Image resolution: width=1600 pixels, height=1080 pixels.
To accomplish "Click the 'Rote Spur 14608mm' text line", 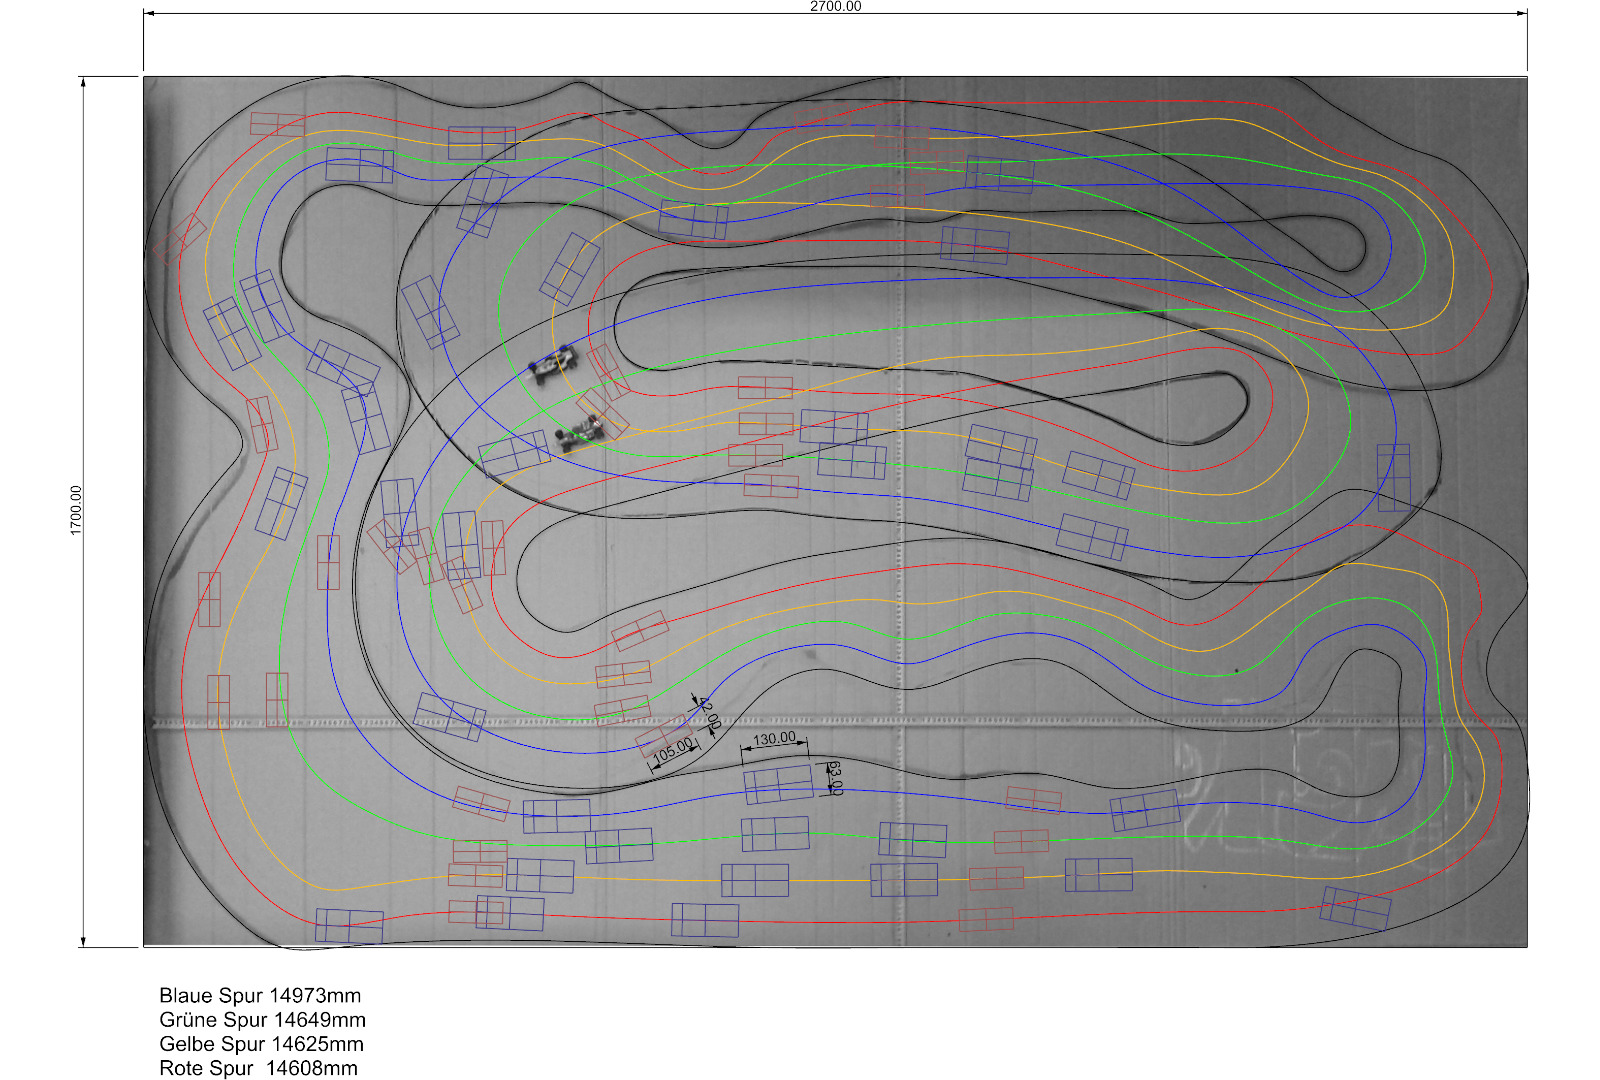I will click(x=259, y=1068).
